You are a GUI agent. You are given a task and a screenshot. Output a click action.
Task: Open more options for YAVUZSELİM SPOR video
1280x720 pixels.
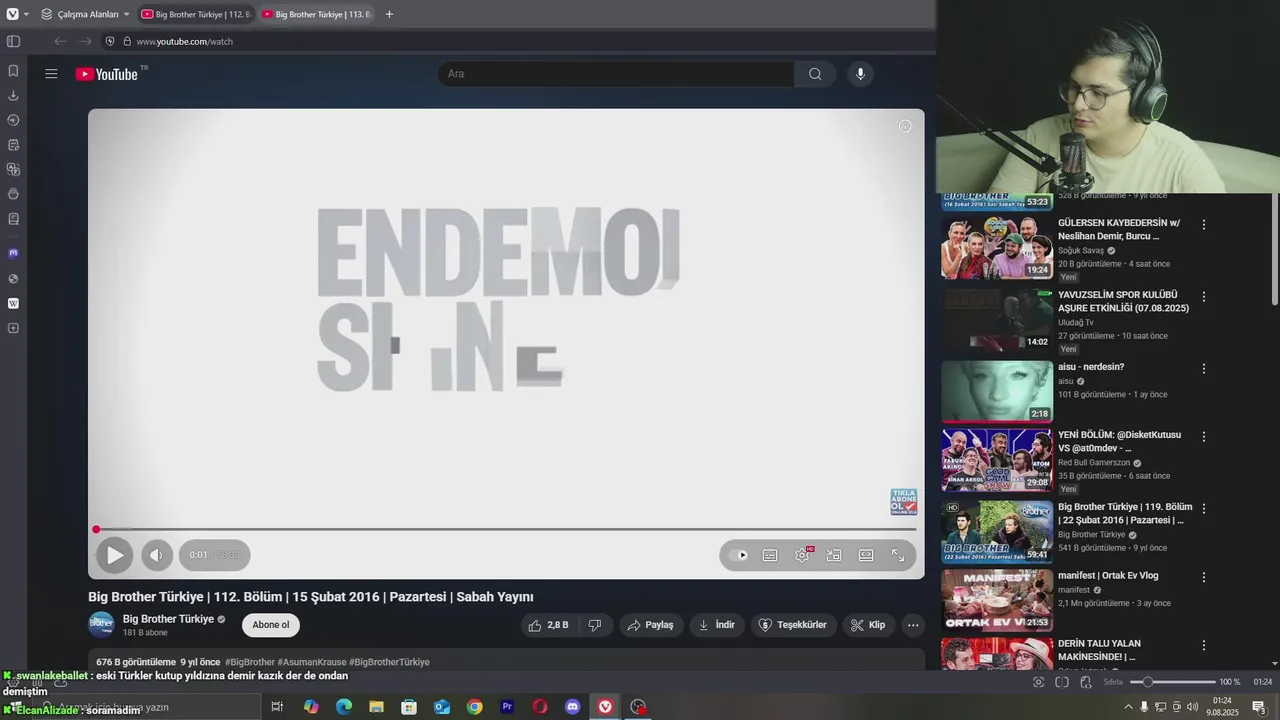point(1204,297)
